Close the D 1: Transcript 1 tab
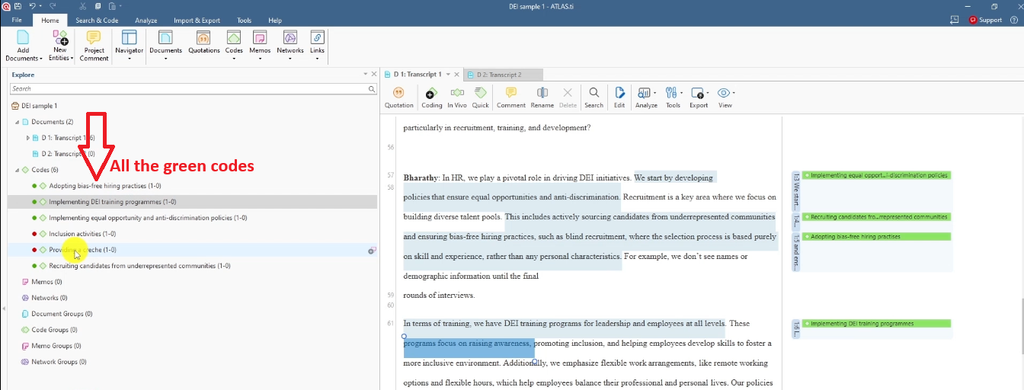1024x390 pixels. [x=457, y=74]
